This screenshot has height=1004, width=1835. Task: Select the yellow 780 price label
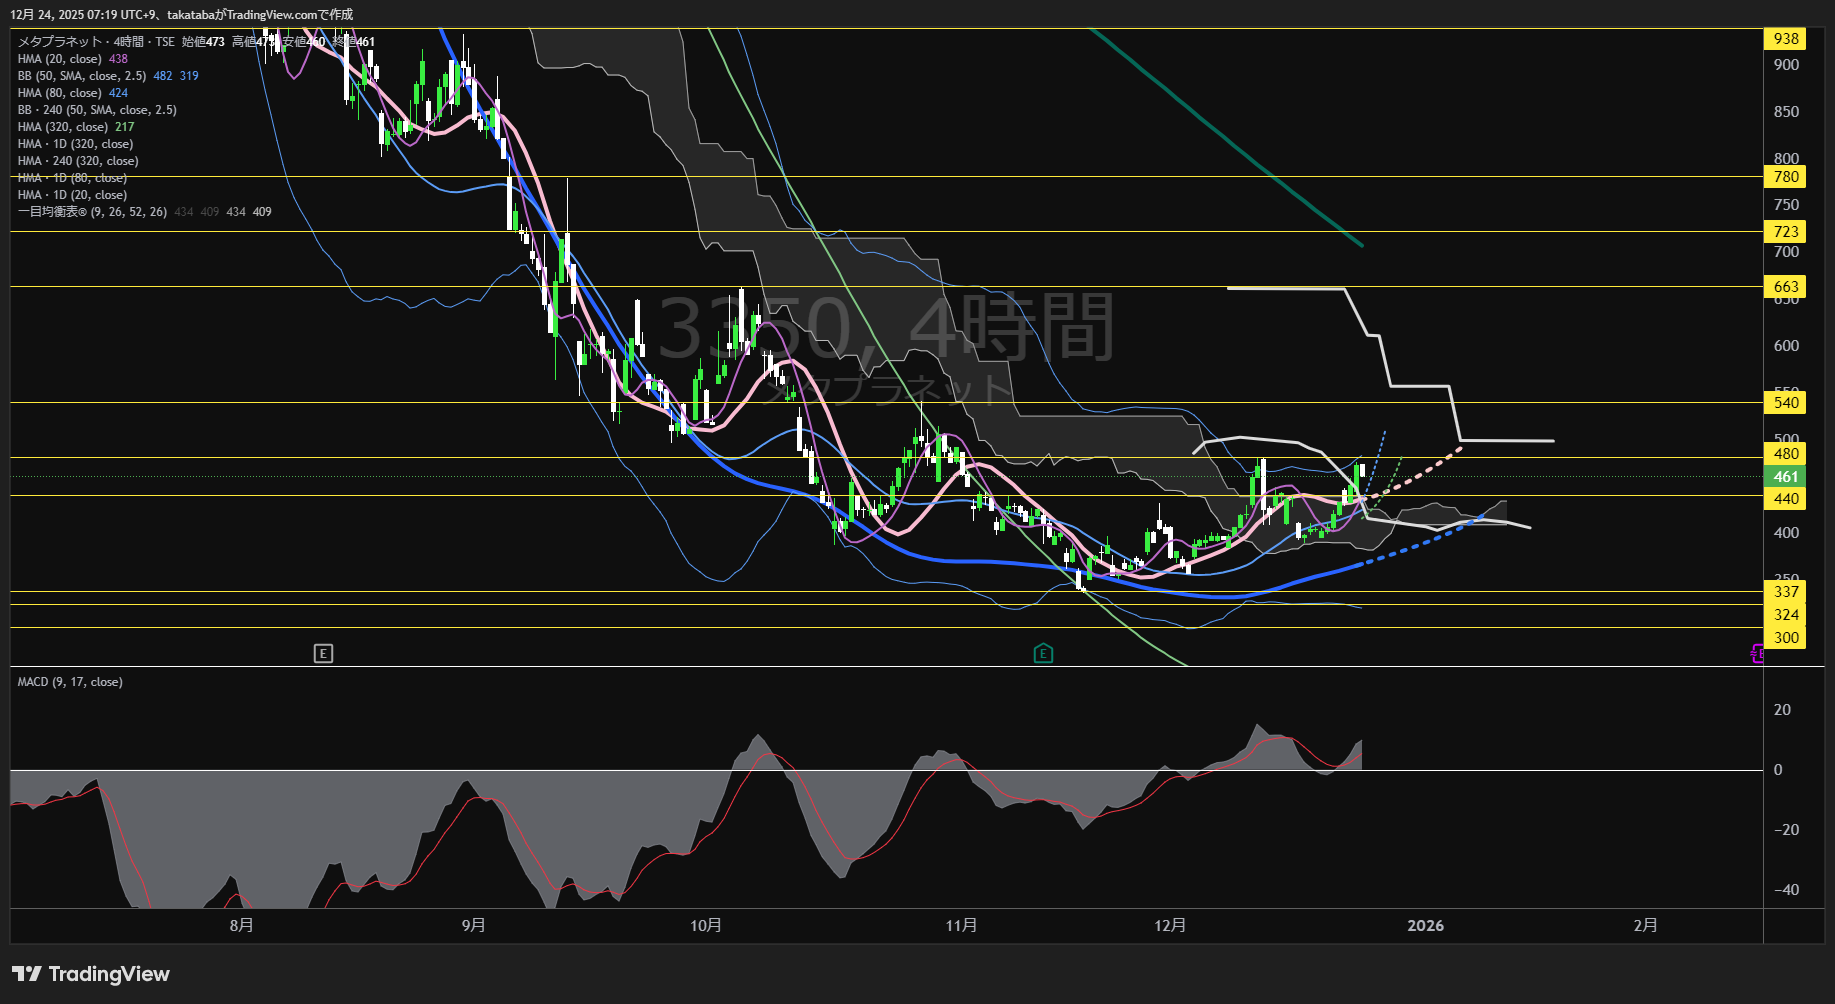click(x=1786, y=177)
